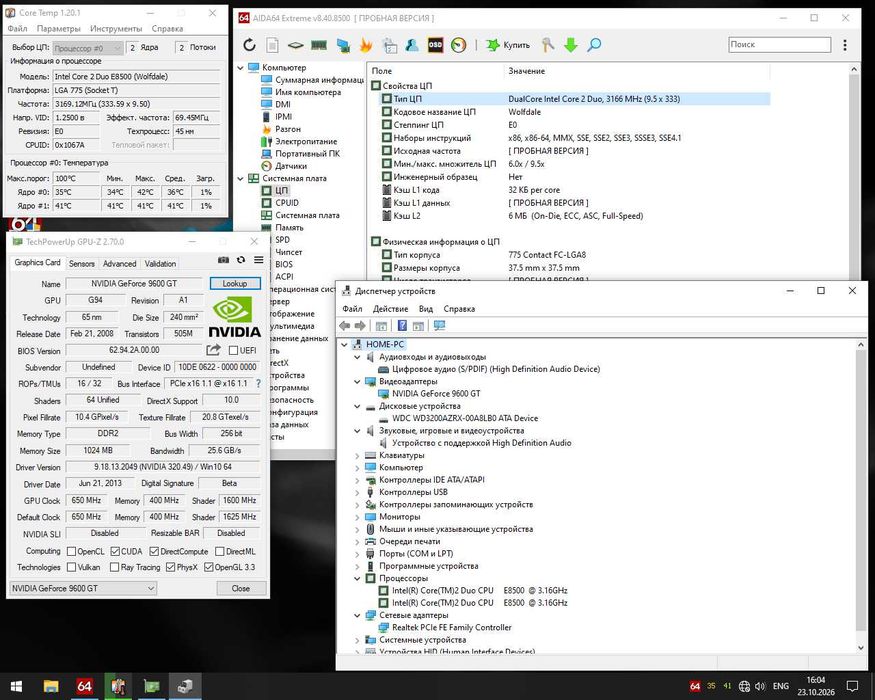875x700 pixels.
Task: Click GPU-Z Bus Interface question mark
Action: pos(258,383)
